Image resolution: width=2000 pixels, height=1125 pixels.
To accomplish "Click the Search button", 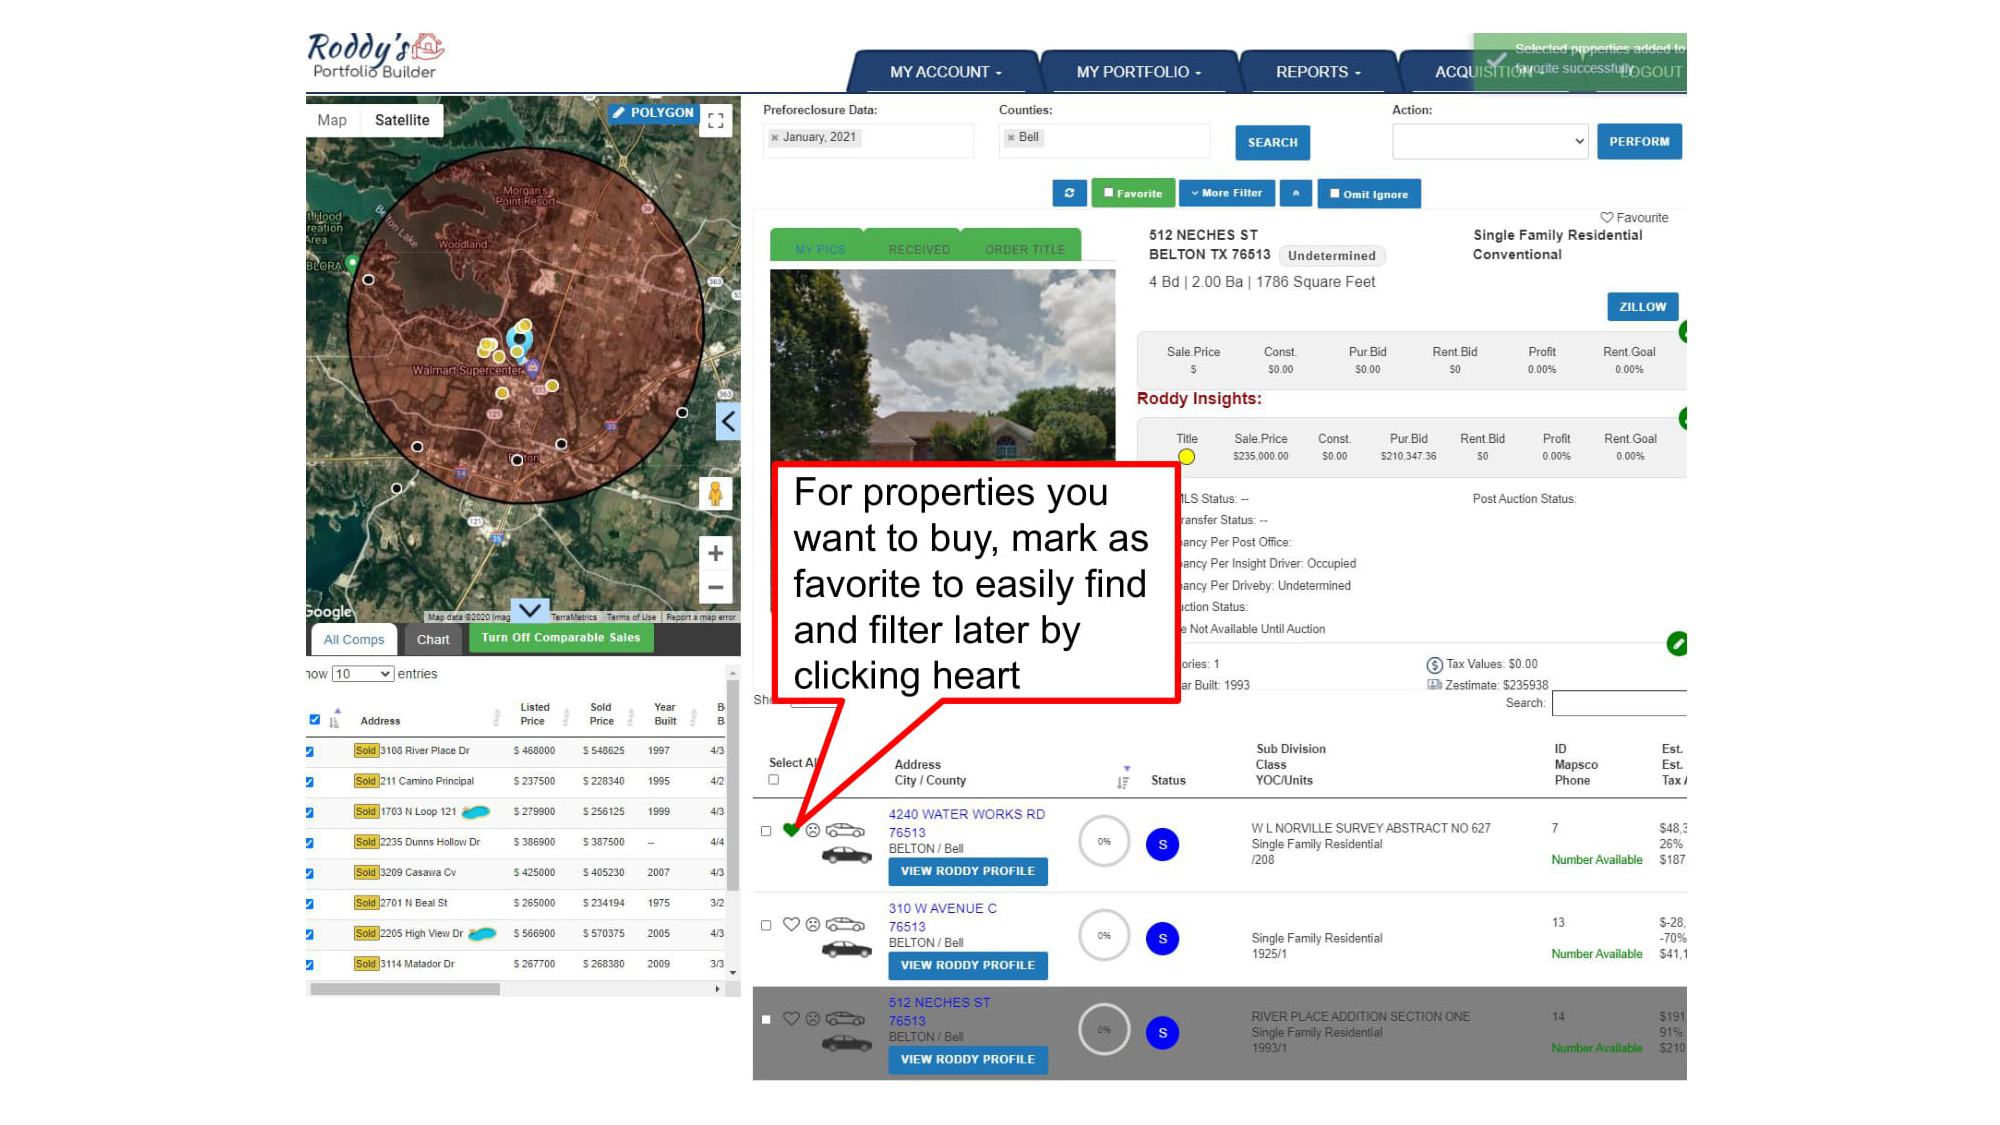I will (x=1272, y=142).
